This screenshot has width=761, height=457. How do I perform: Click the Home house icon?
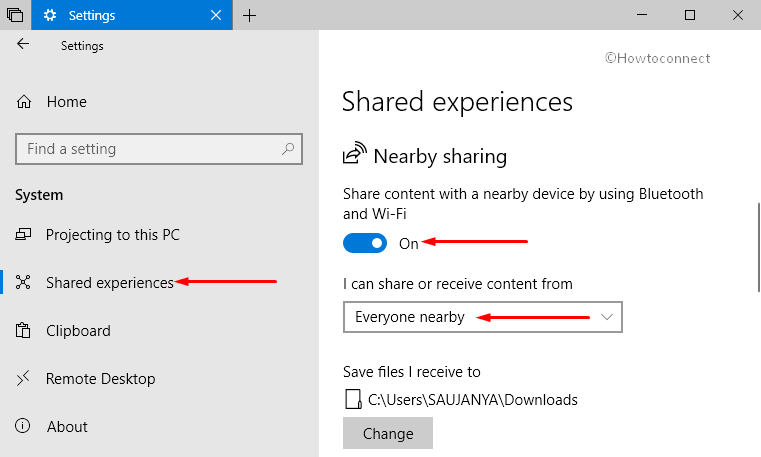[x=24, y=102]
